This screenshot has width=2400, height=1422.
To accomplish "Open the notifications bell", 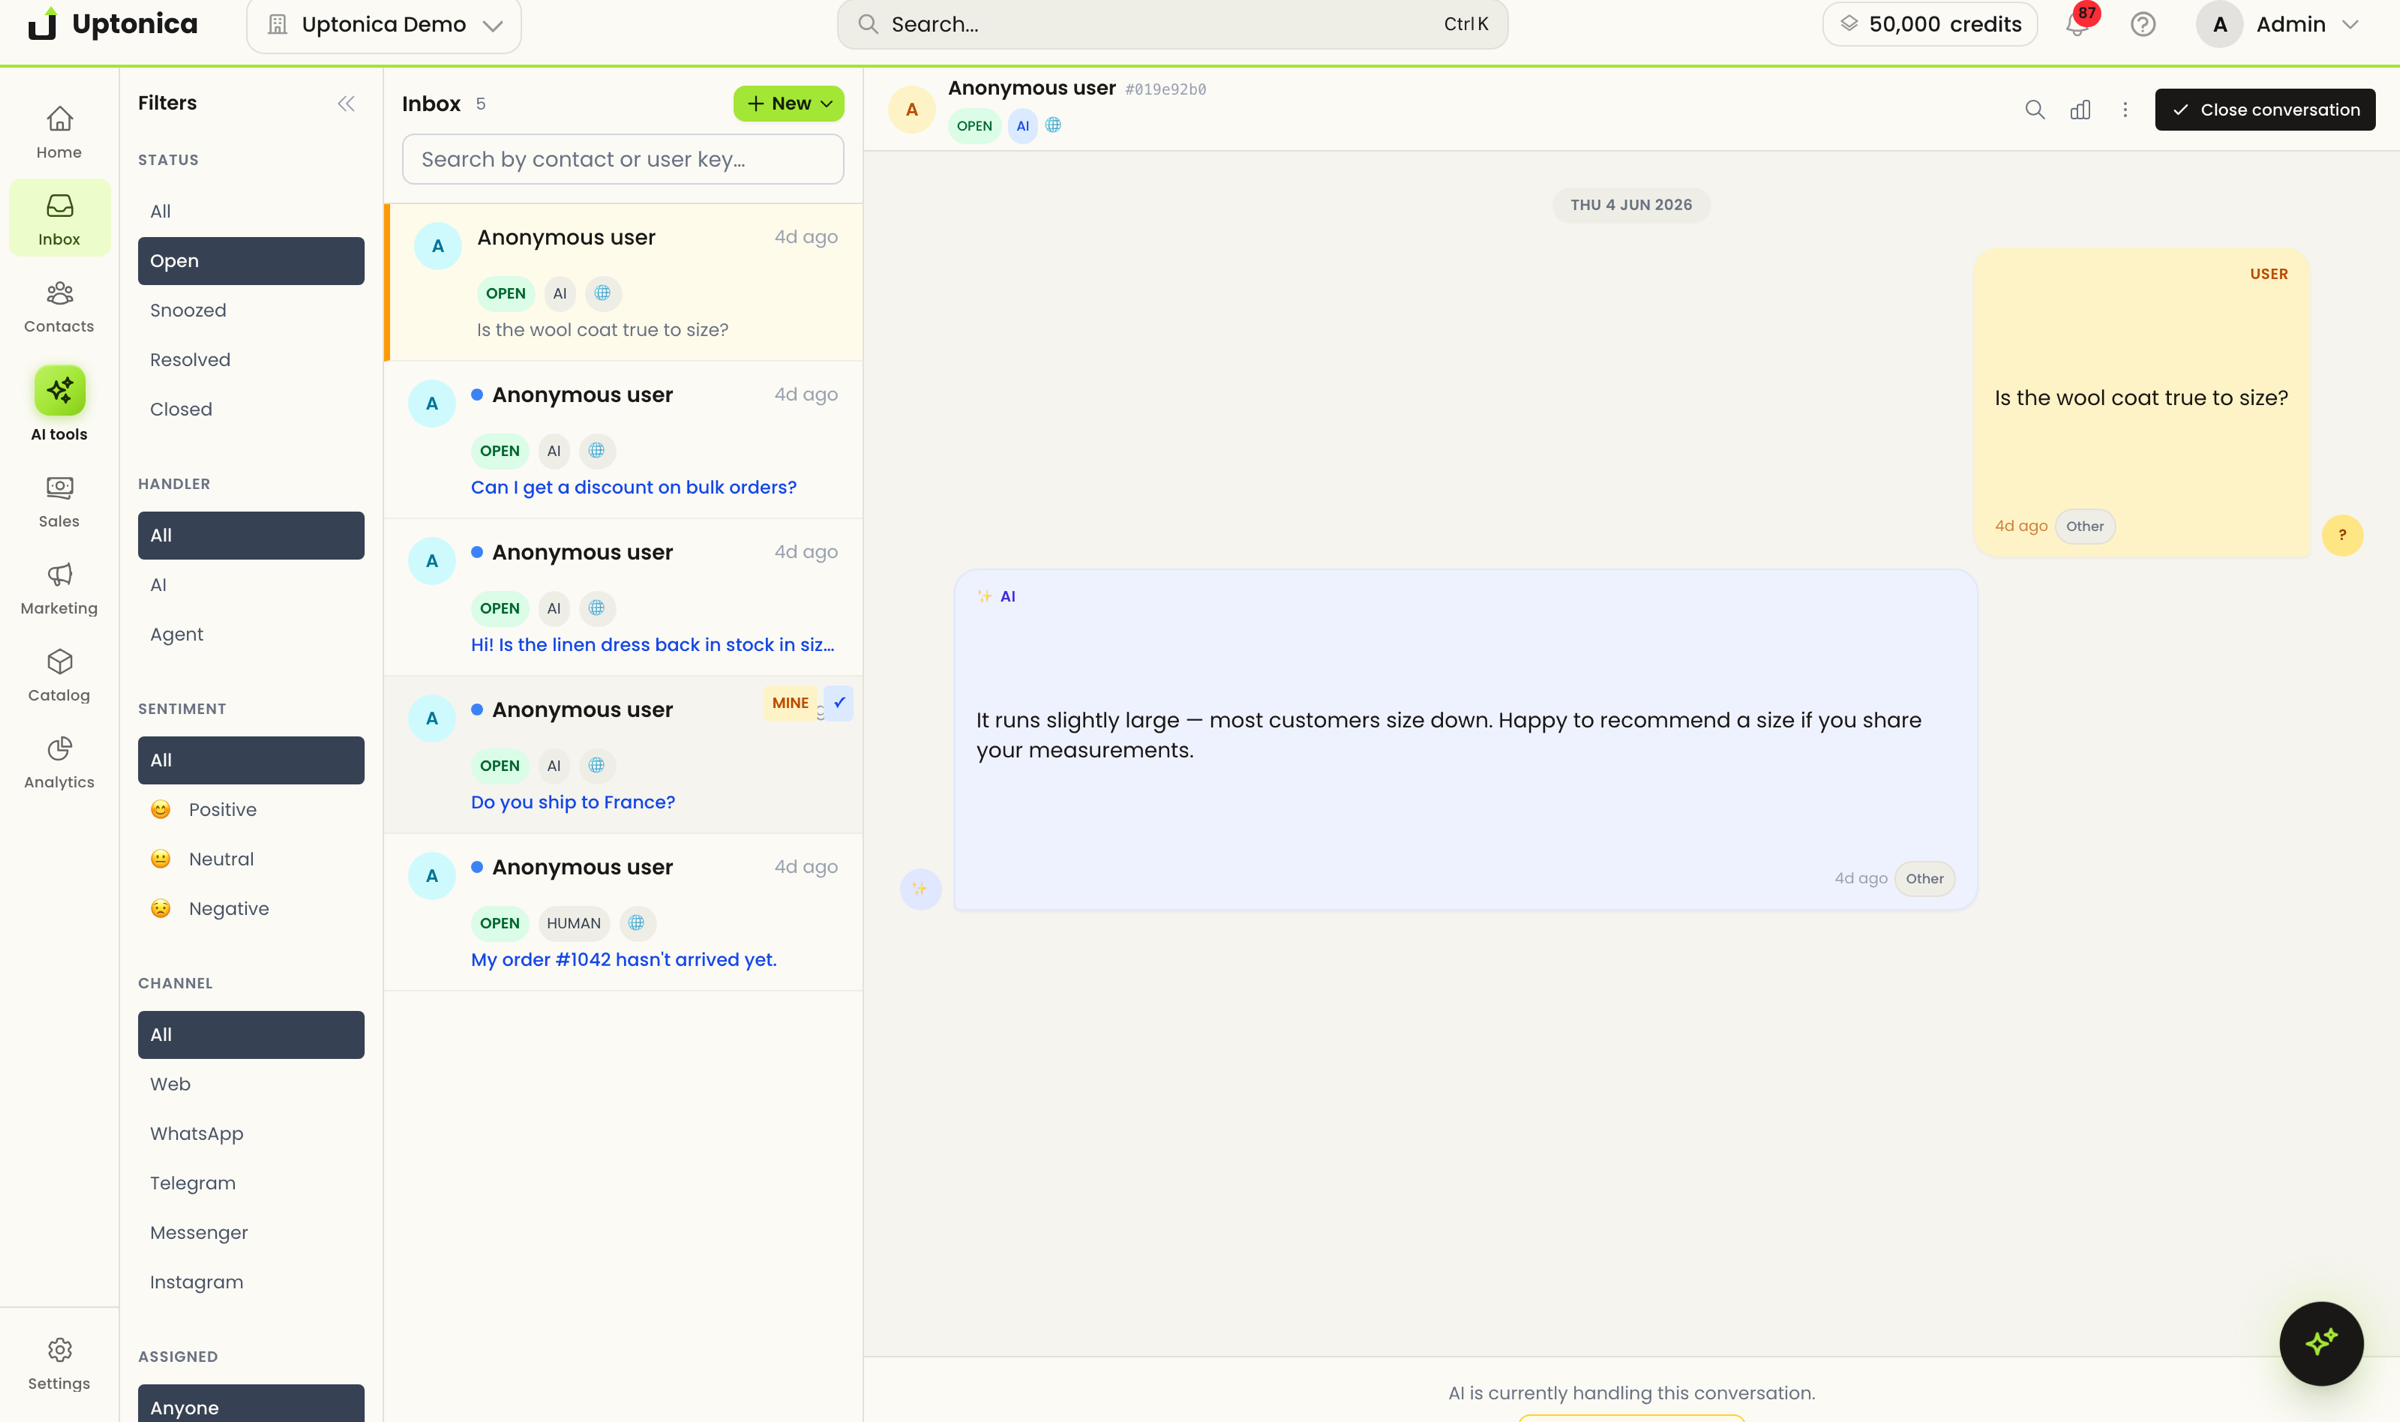I will (x=2078, y=24).
